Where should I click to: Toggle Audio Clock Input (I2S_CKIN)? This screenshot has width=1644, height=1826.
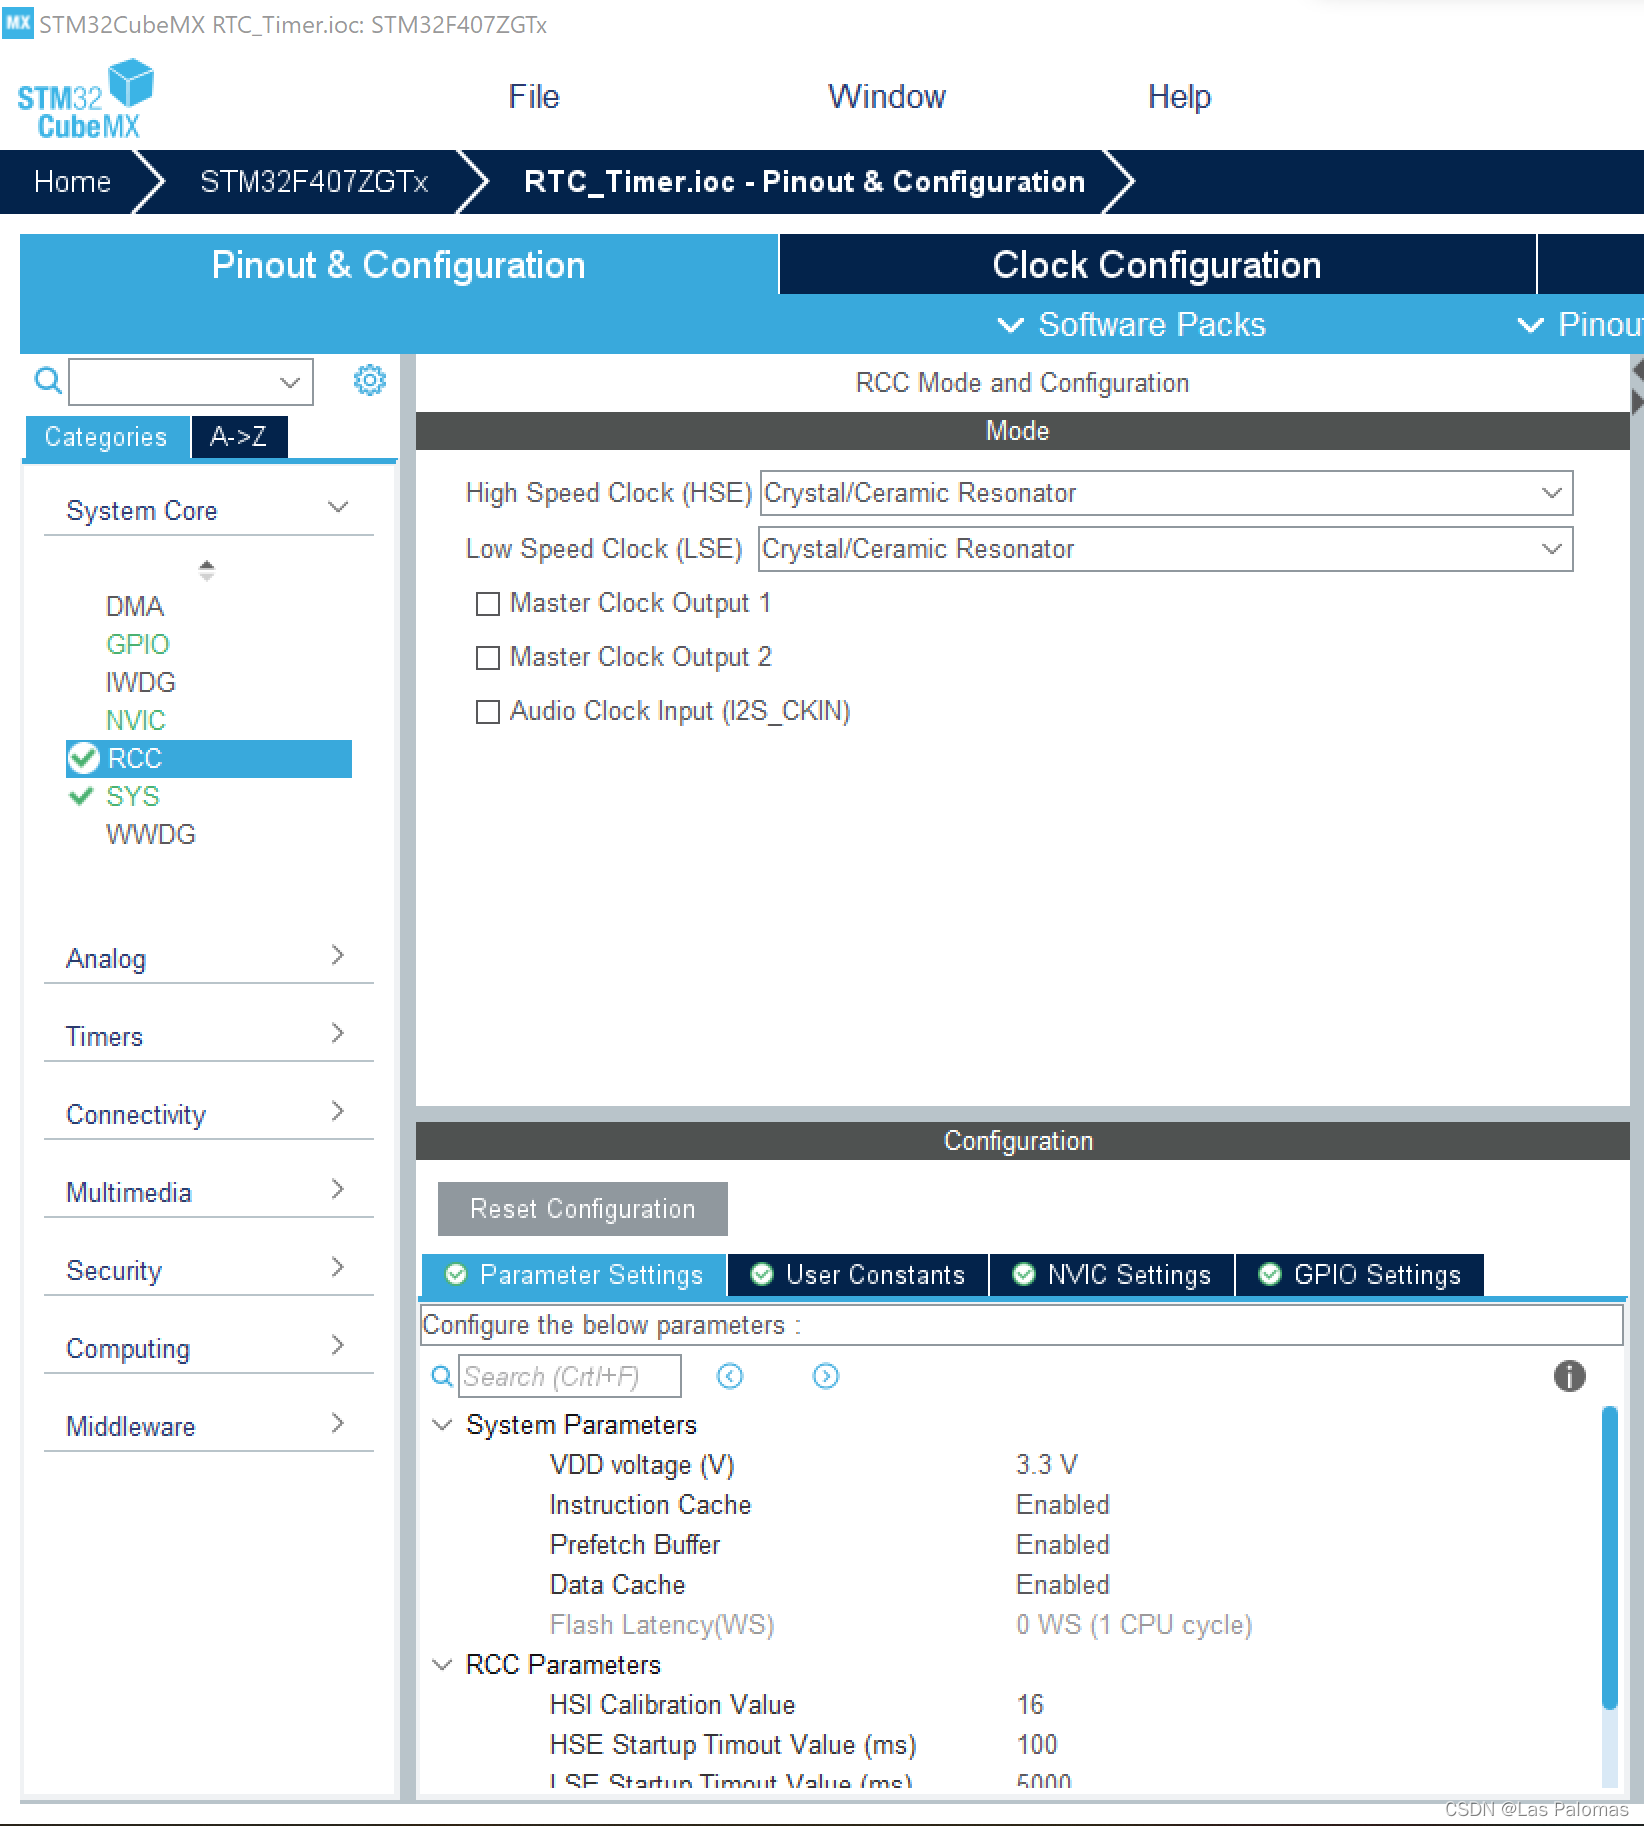tap(487, 712)
